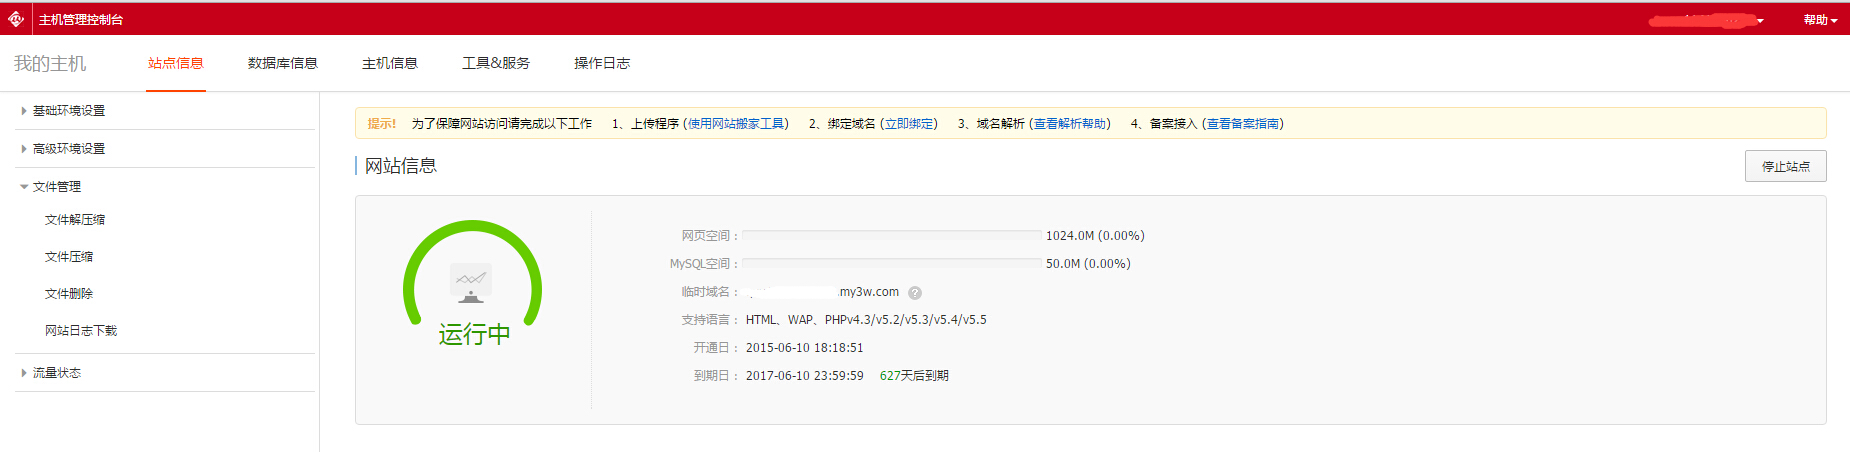
Task: Click the 停止站点 button
Action: [1785, 166]
